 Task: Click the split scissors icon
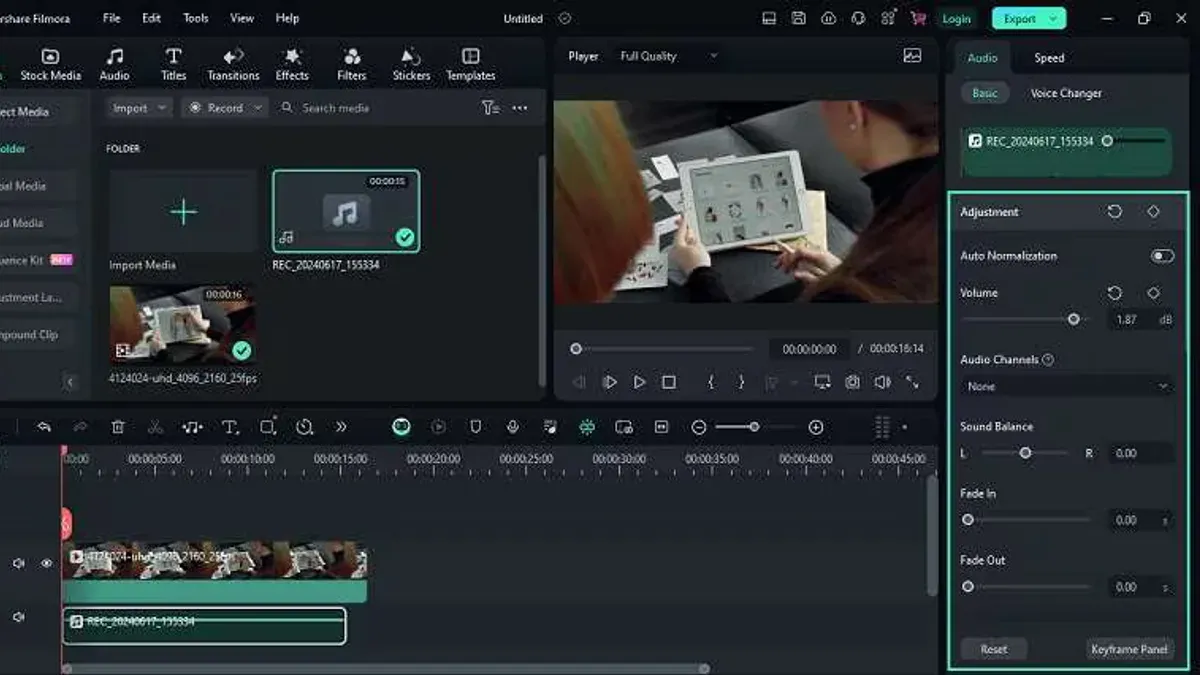pyautogui.click(x=155, y=427)
